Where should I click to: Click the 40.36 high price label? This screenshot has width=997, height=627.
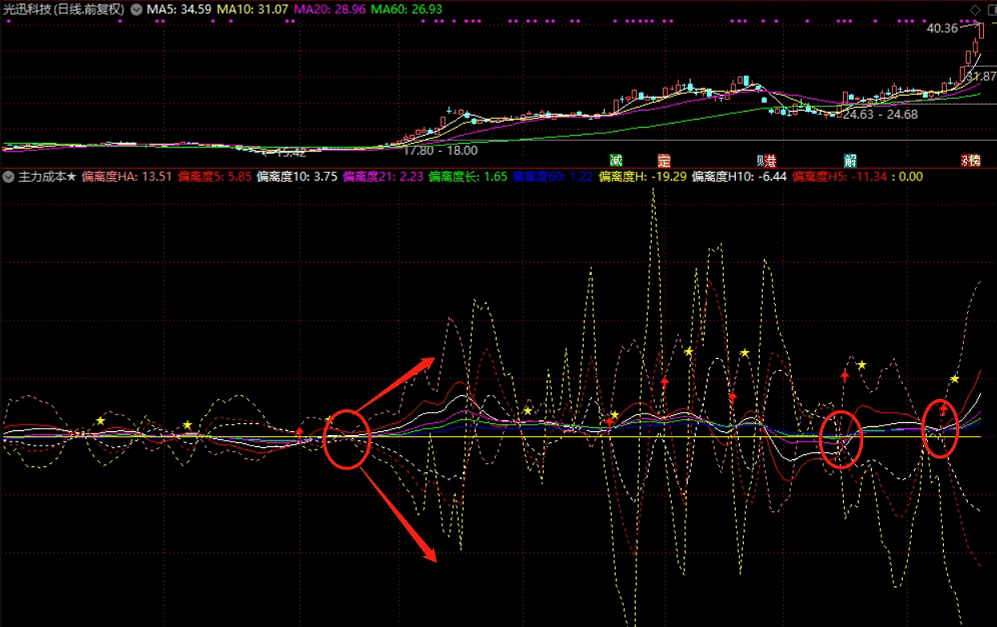942,28
